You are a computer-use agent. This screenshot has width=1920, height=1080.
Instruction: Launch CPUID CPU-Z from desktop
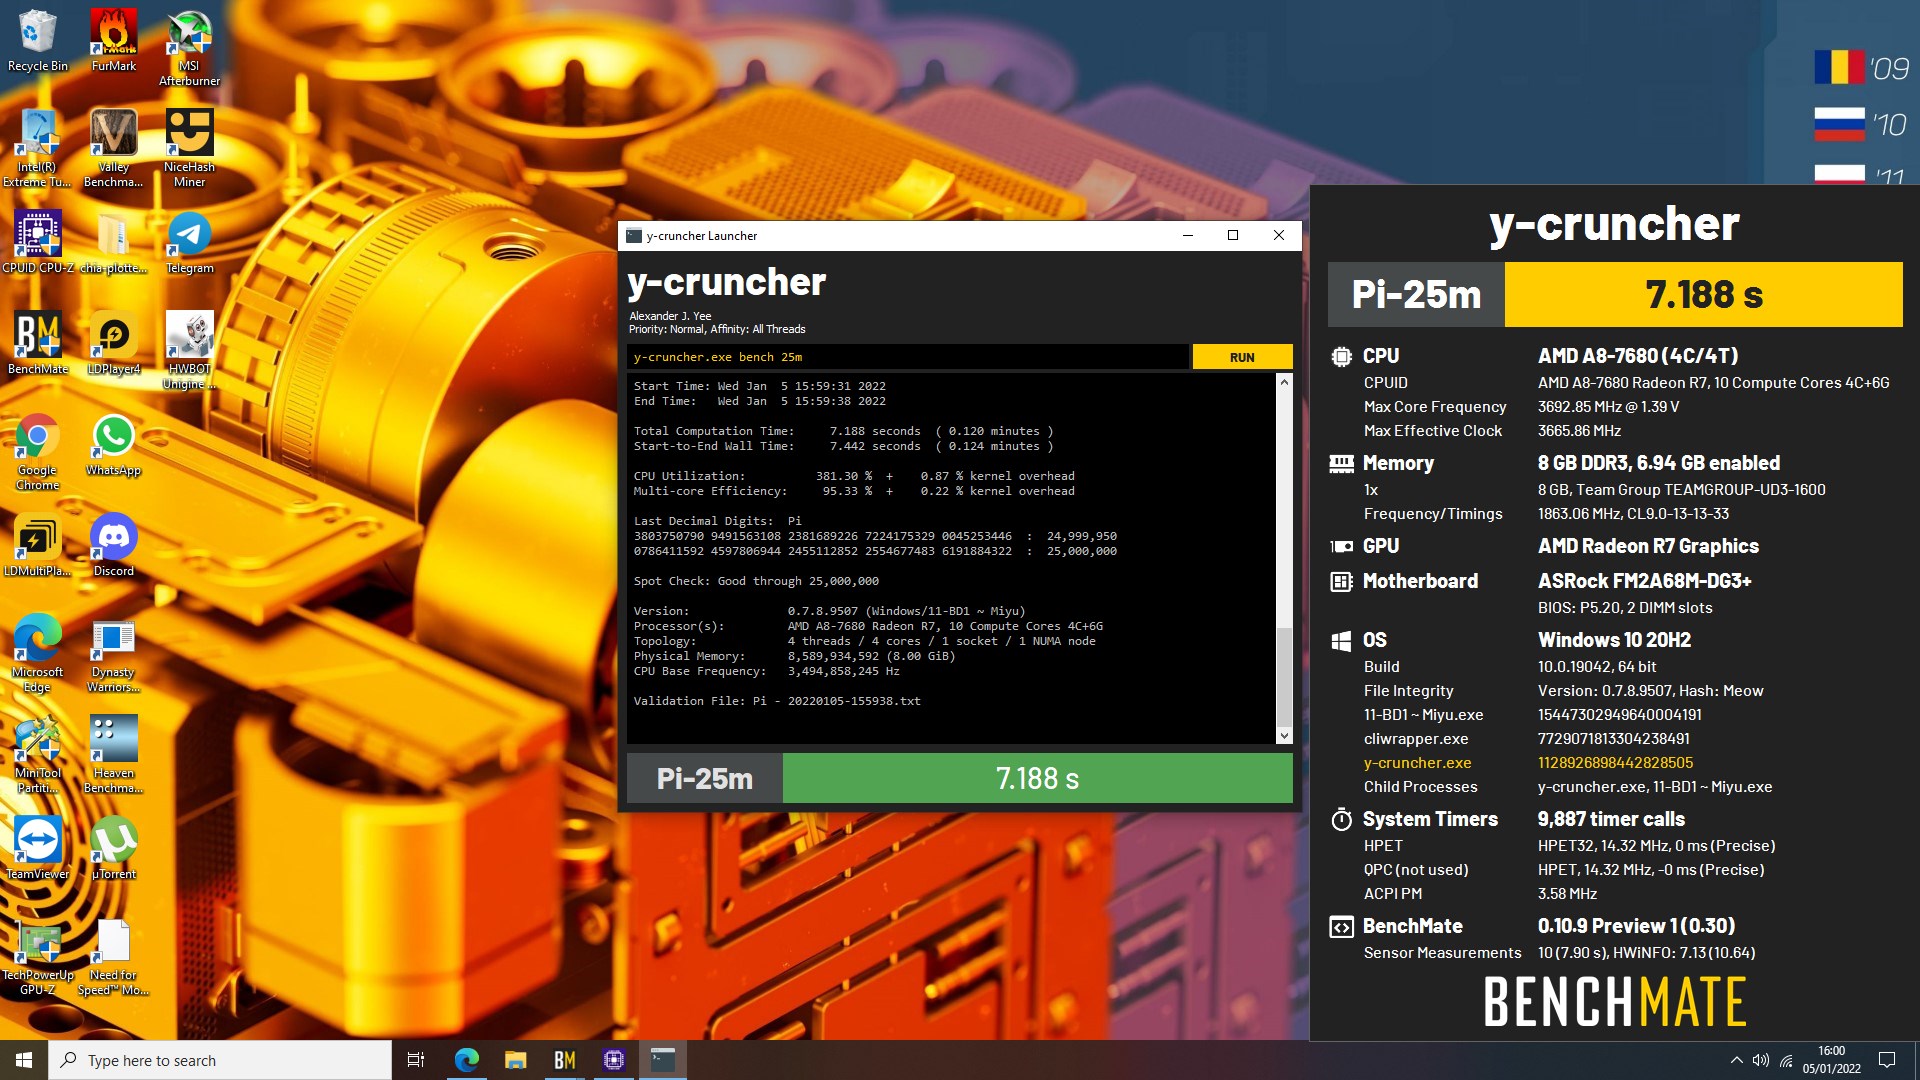coord(38,242)
